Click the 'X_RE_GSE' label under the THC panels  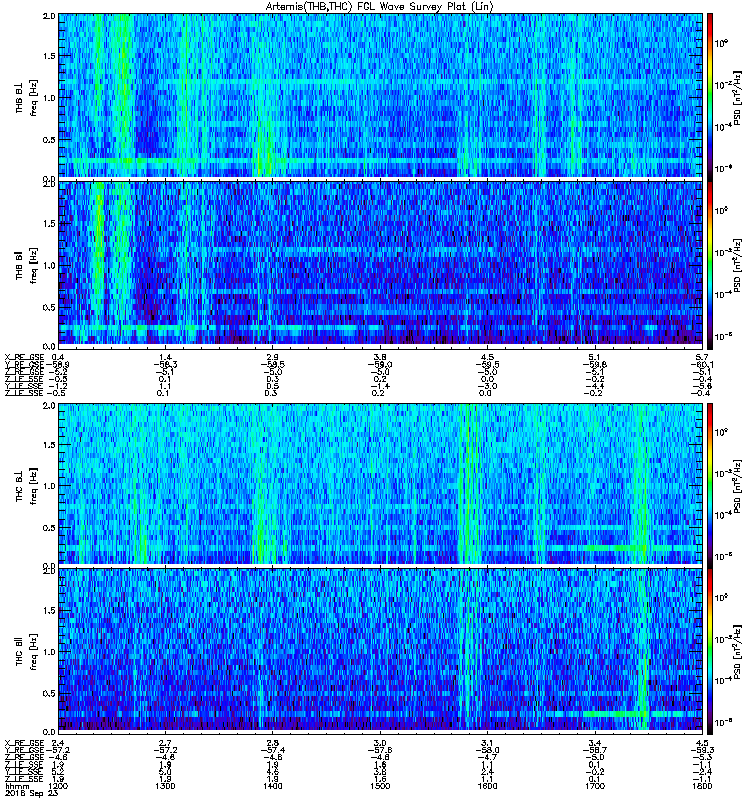(24, 742)
